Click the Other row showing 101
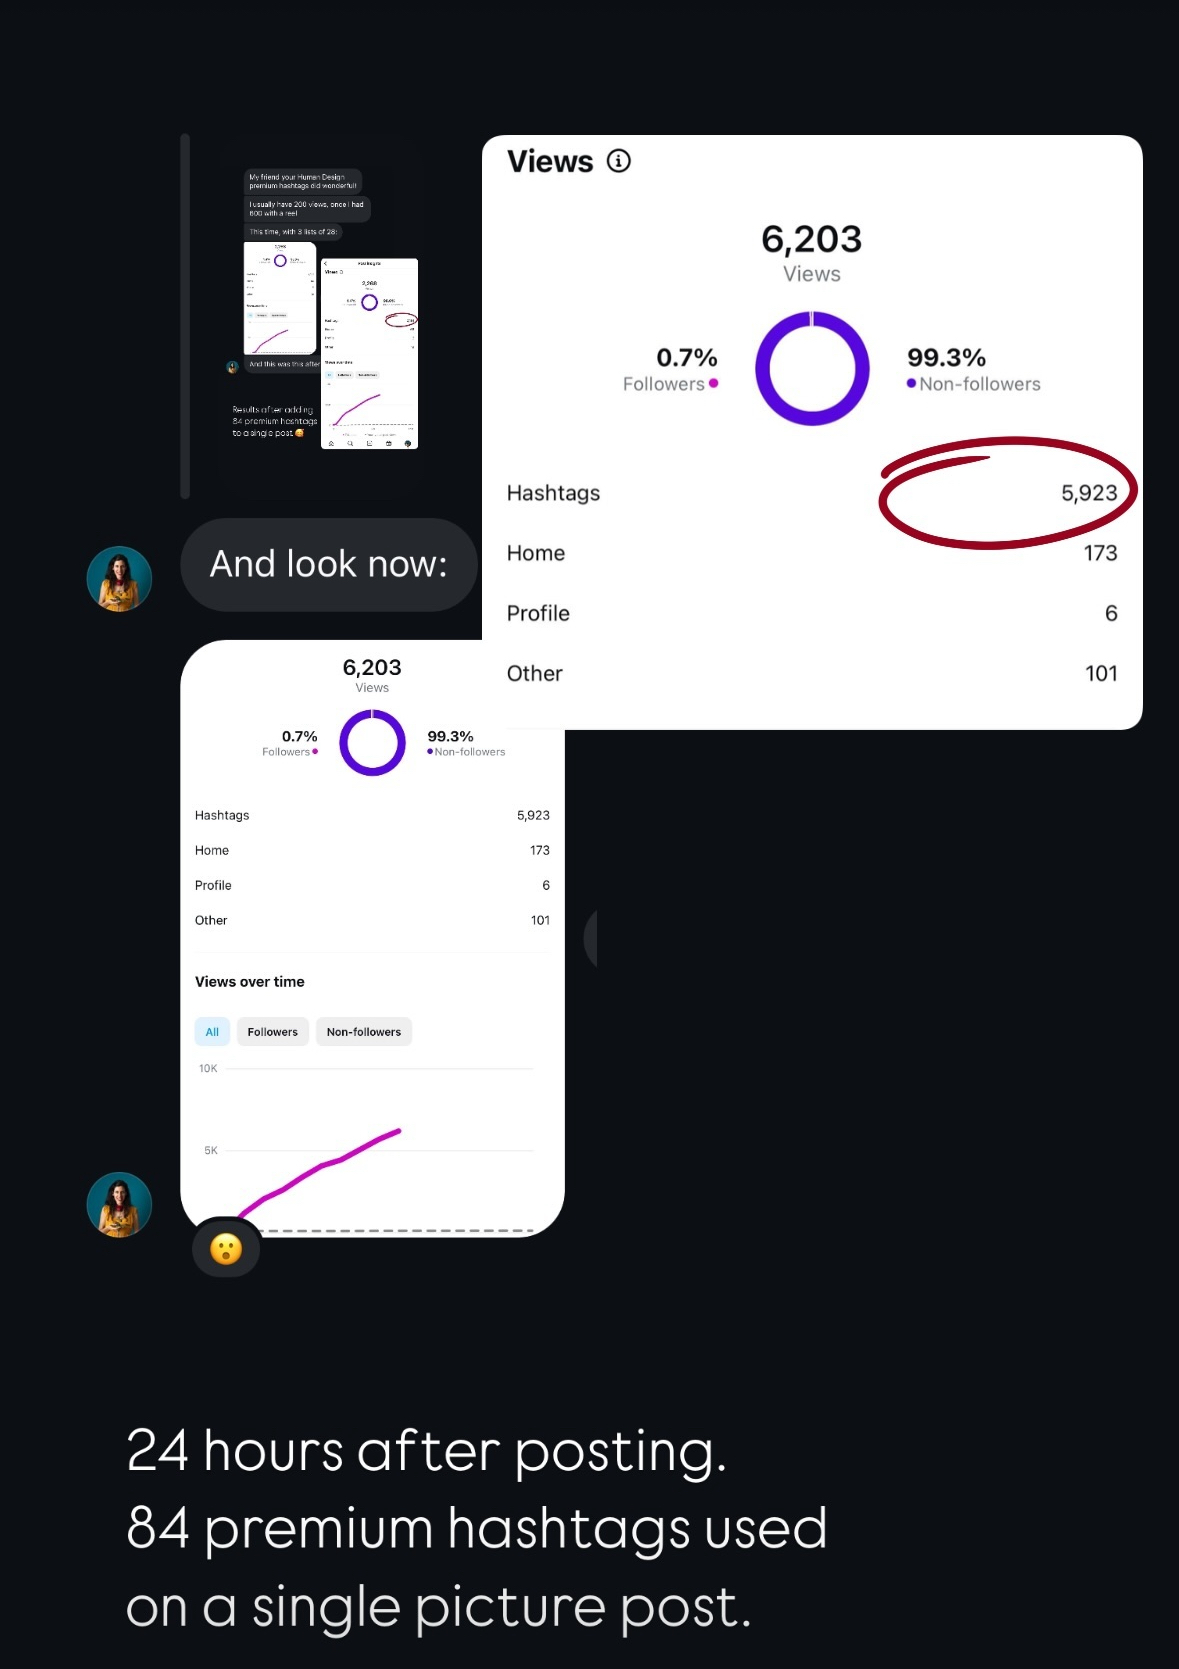Viewport: 1179px width, 1669px height. tap(812, 673)
